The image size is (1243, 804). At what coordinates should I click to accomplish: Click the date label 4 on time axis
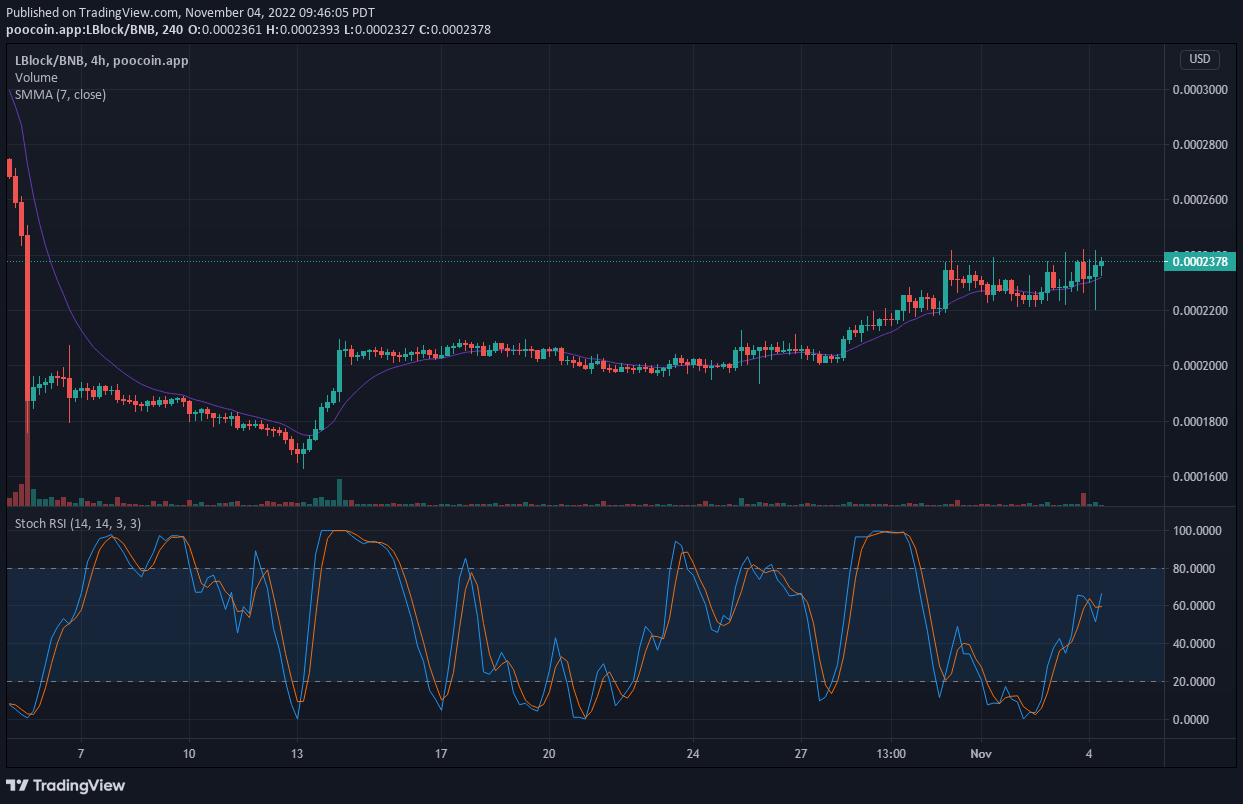coord(1088,752)
